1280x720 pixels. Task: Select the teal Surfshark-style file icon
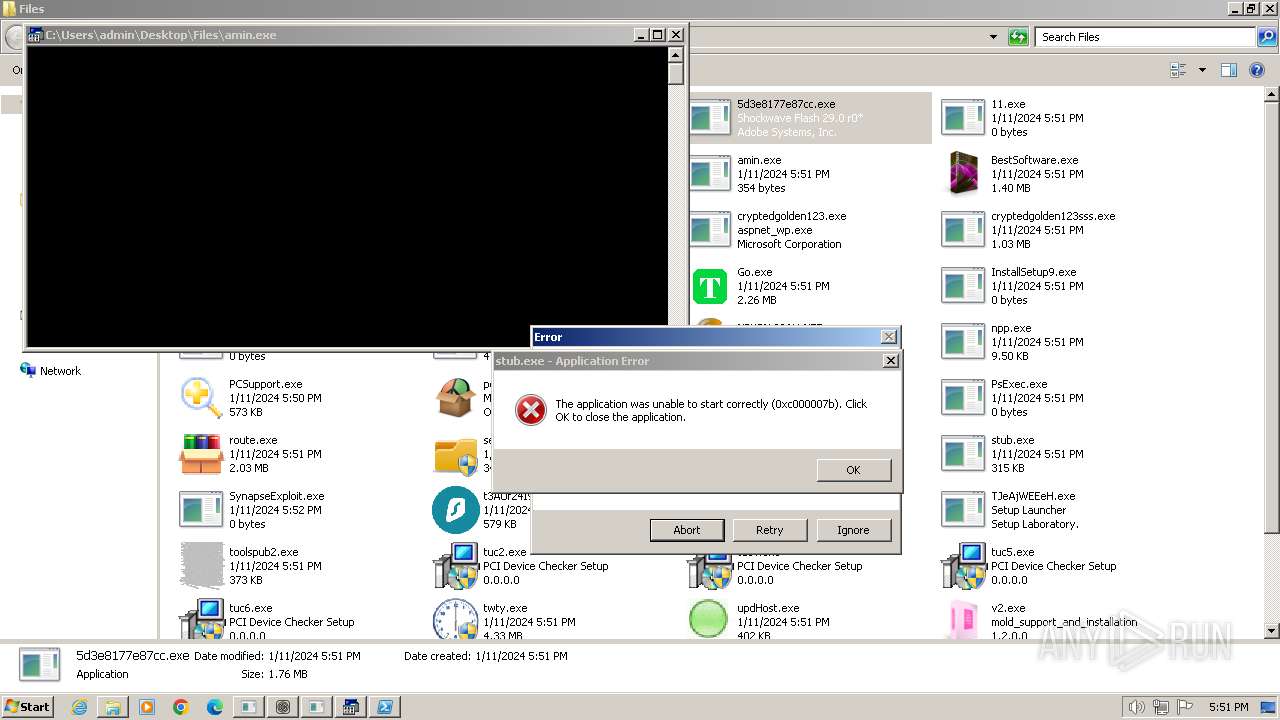point(455,510)
